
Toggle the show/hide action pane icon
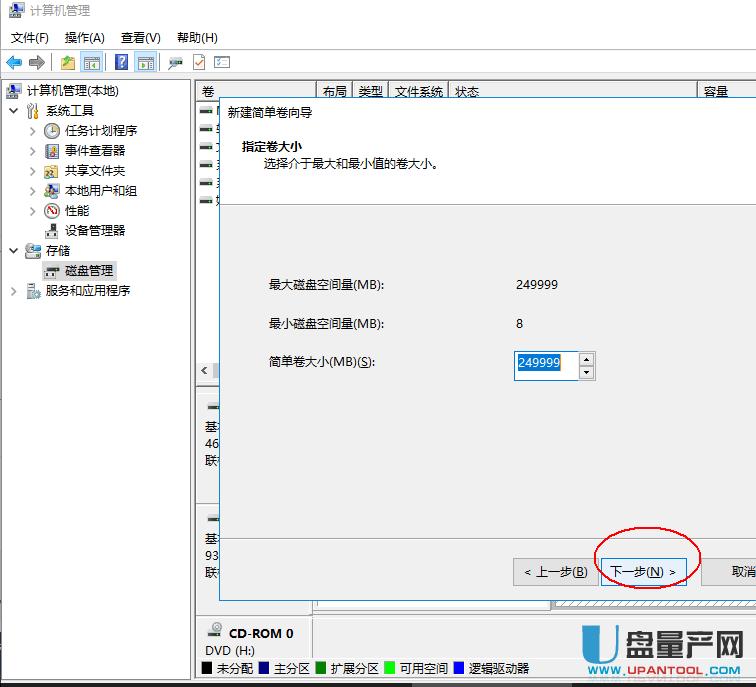(146, 62)
